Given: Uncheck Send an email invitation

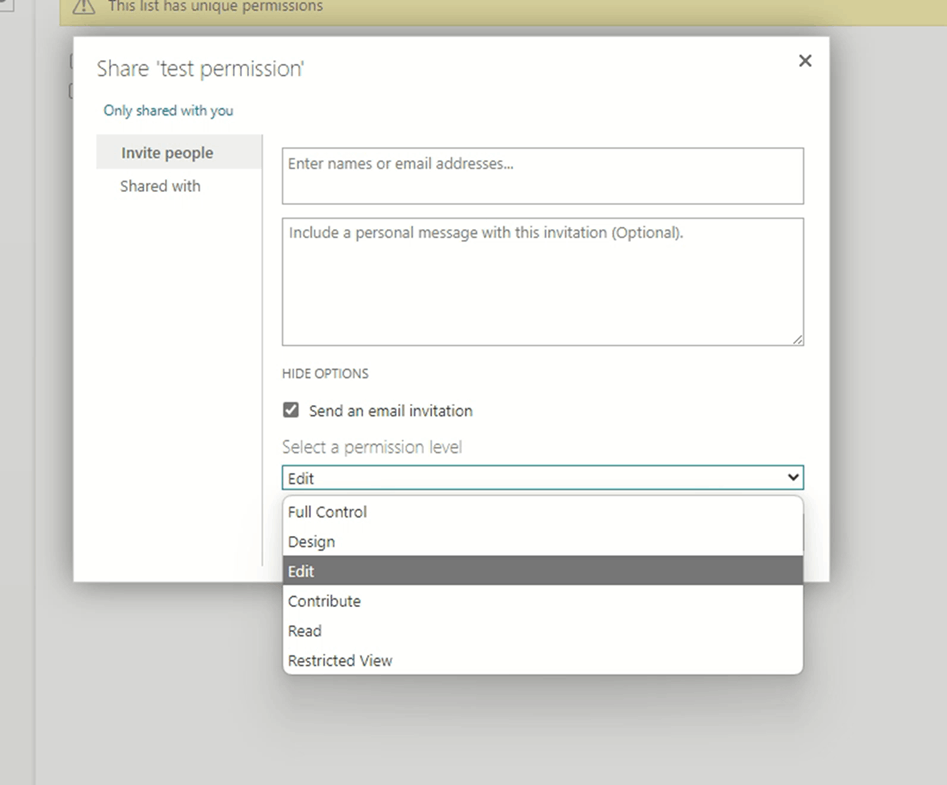Looking at the screenshot, I should [x=290, y=409].
